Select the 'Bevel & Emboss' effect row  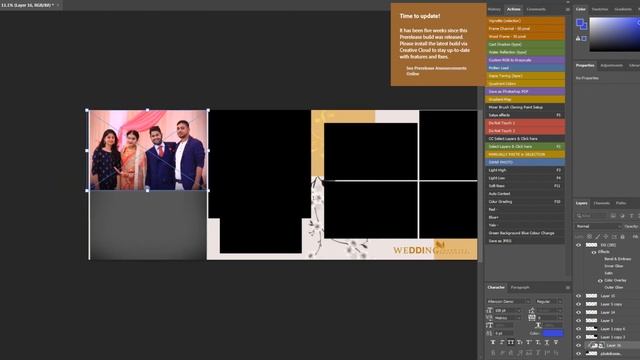pos(618,259)
